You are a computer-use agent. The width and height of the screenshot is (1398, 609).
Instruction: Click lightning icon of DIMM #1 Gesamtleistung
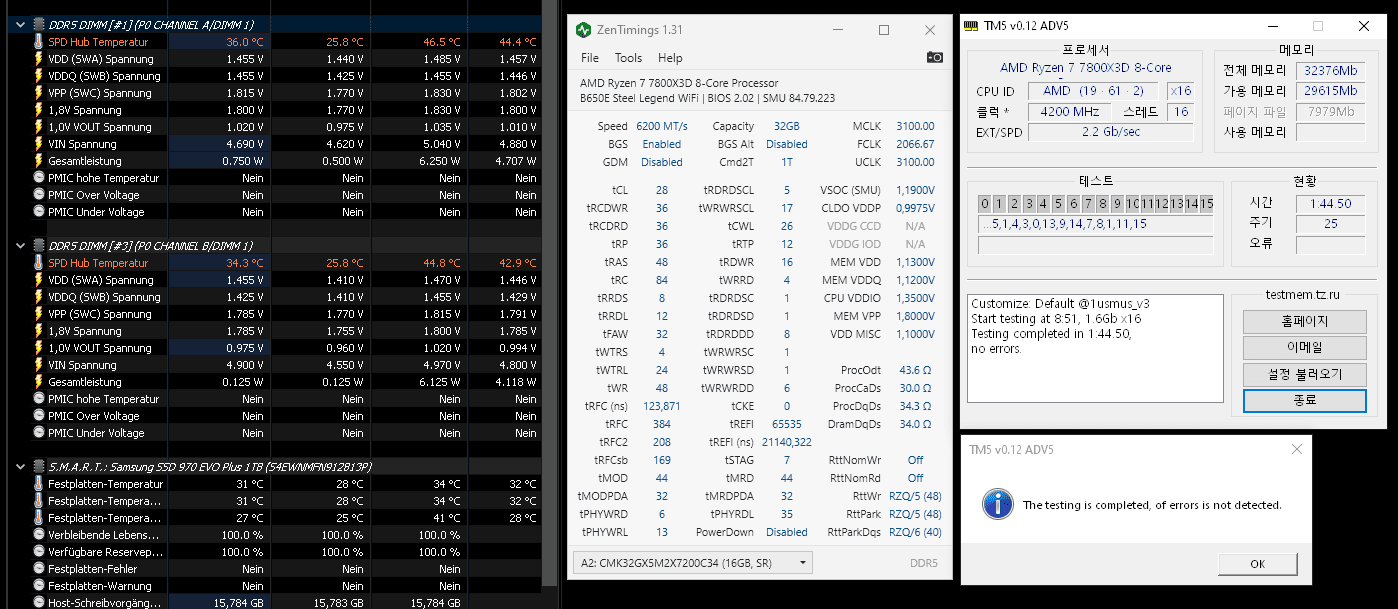click(x=39, y=161)
